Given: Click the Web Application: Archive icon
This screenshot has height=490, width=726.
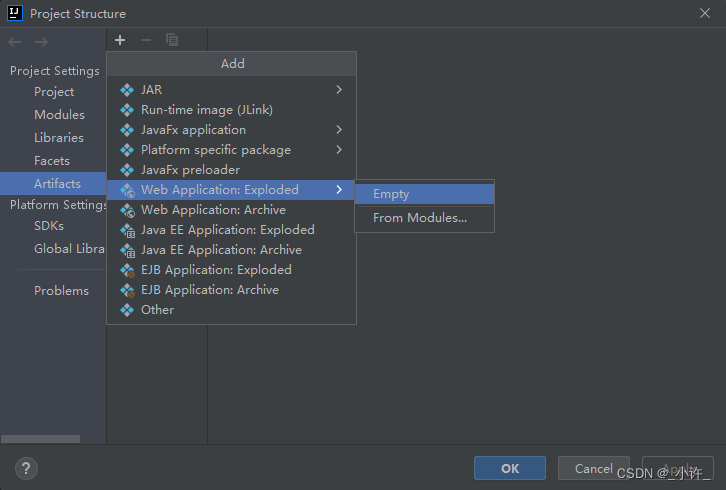Looking at the screenshot, I should click(127, 210).
